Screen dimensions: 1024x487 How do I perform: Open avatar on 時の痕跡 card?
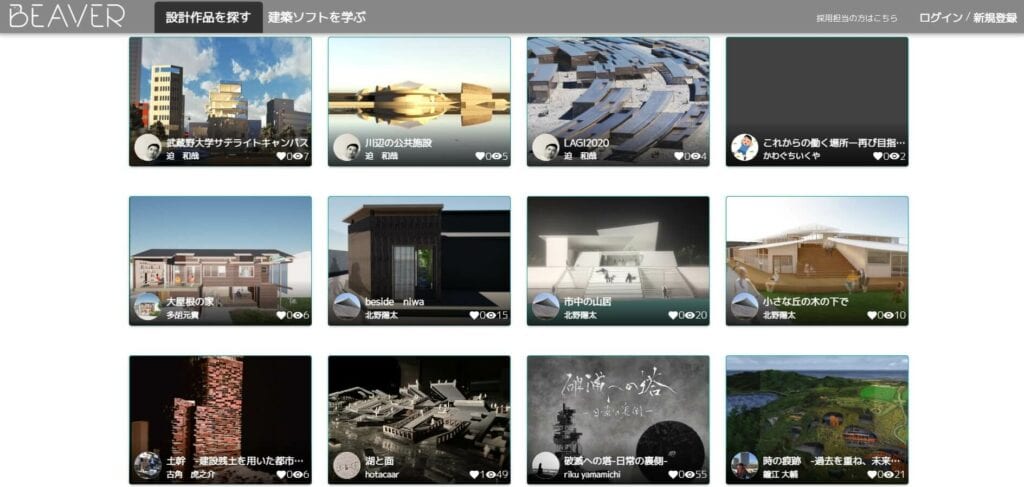coord(744,465)
